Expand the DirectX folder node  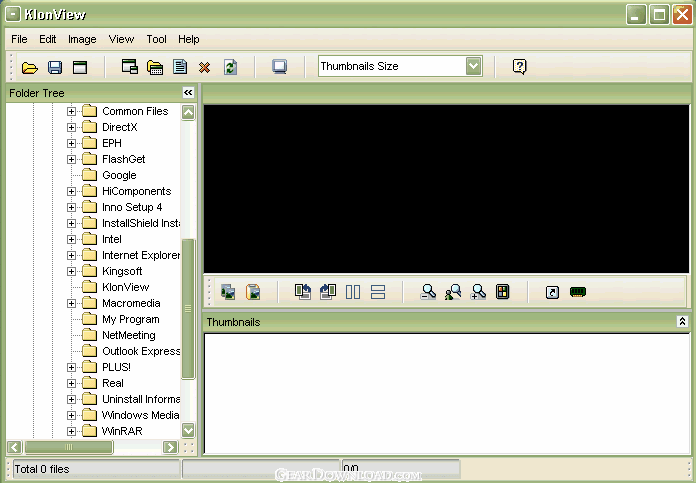pyautogui.click(x=71, y=127)
